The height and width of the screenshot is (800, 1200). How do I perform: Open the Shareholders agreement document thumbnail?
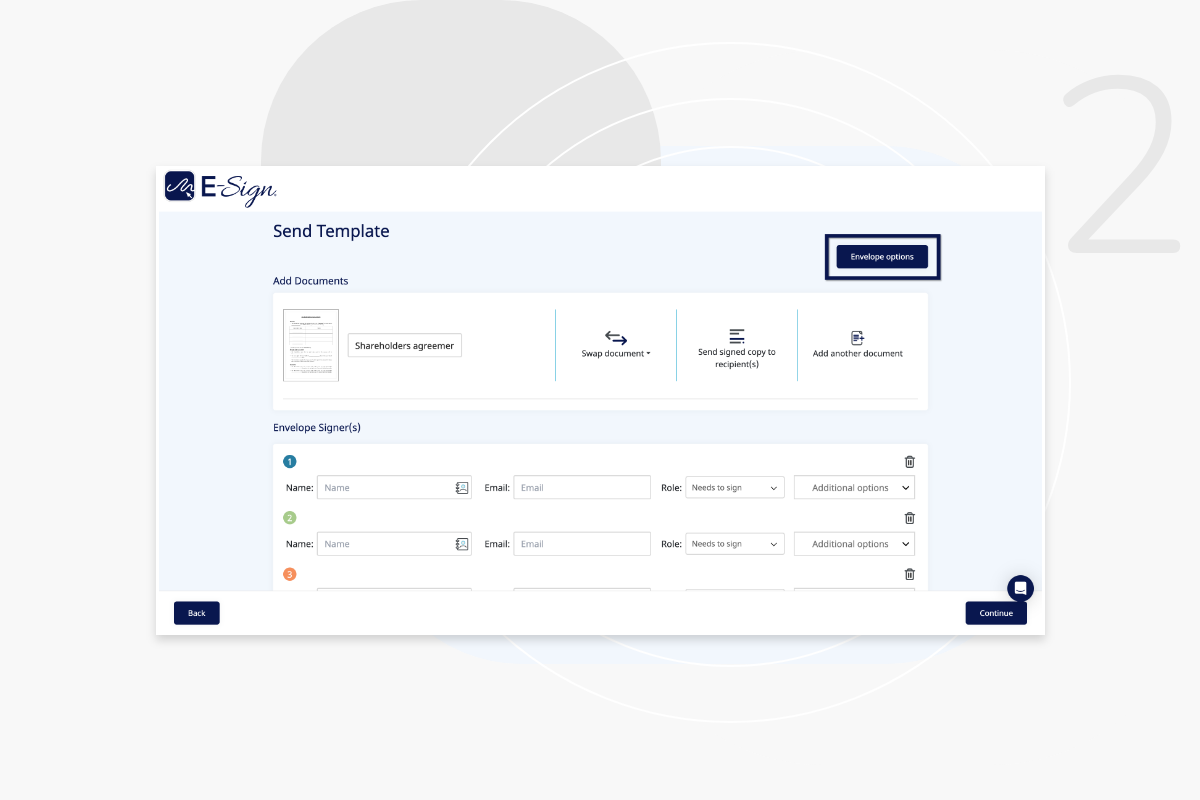[311, 345]
